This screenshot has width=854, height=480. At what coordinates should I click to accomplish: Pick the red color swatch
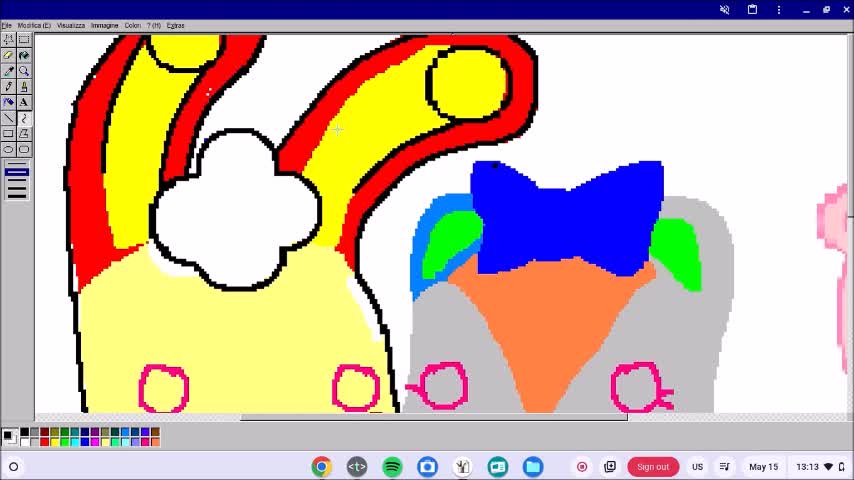[45, 441]
